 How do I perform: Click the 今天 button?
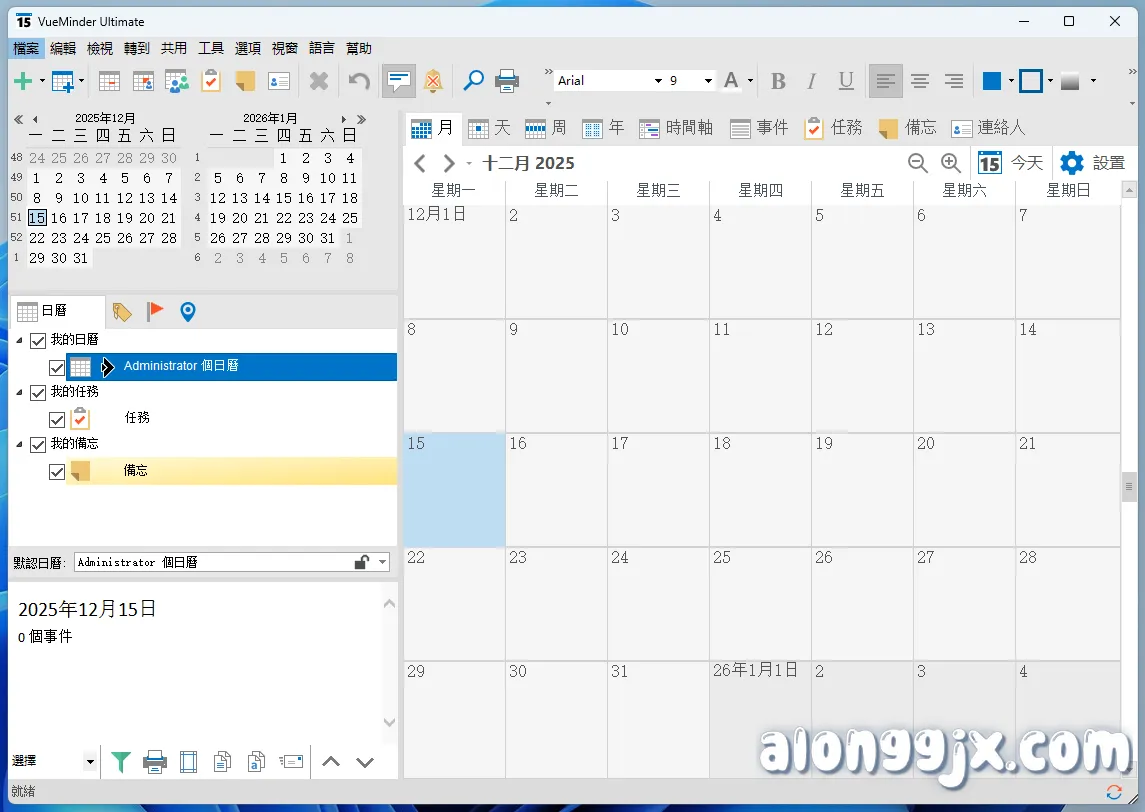(1010, 163)
